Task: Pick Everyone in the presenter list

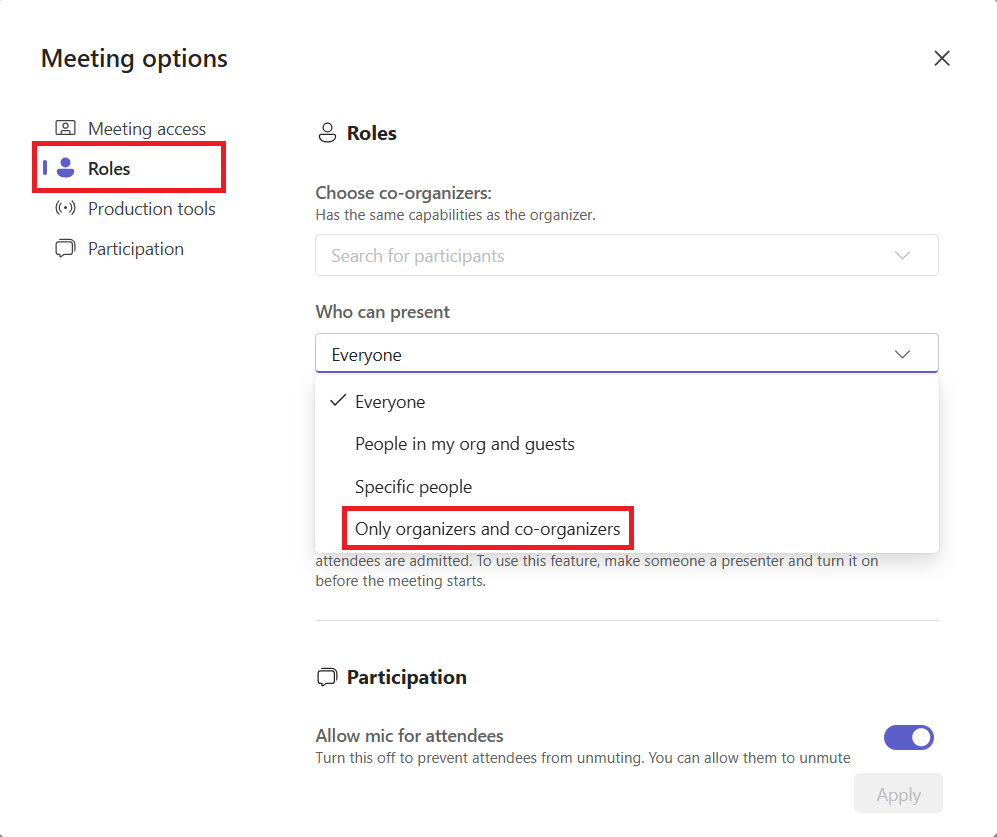Action: coord(390,402)
